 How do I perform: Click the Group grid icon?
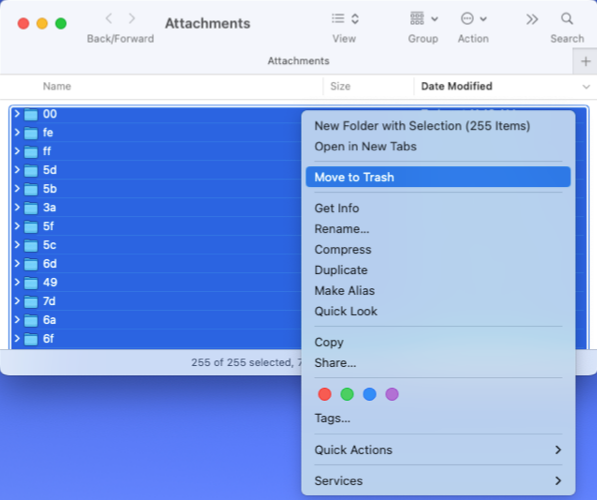417,19
